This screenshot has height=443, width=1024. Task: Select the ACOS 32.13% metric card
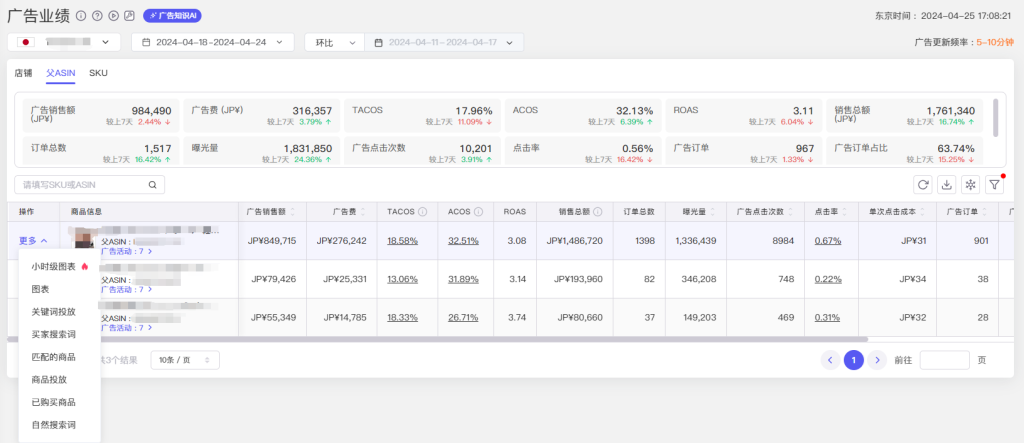click(583, 115)
